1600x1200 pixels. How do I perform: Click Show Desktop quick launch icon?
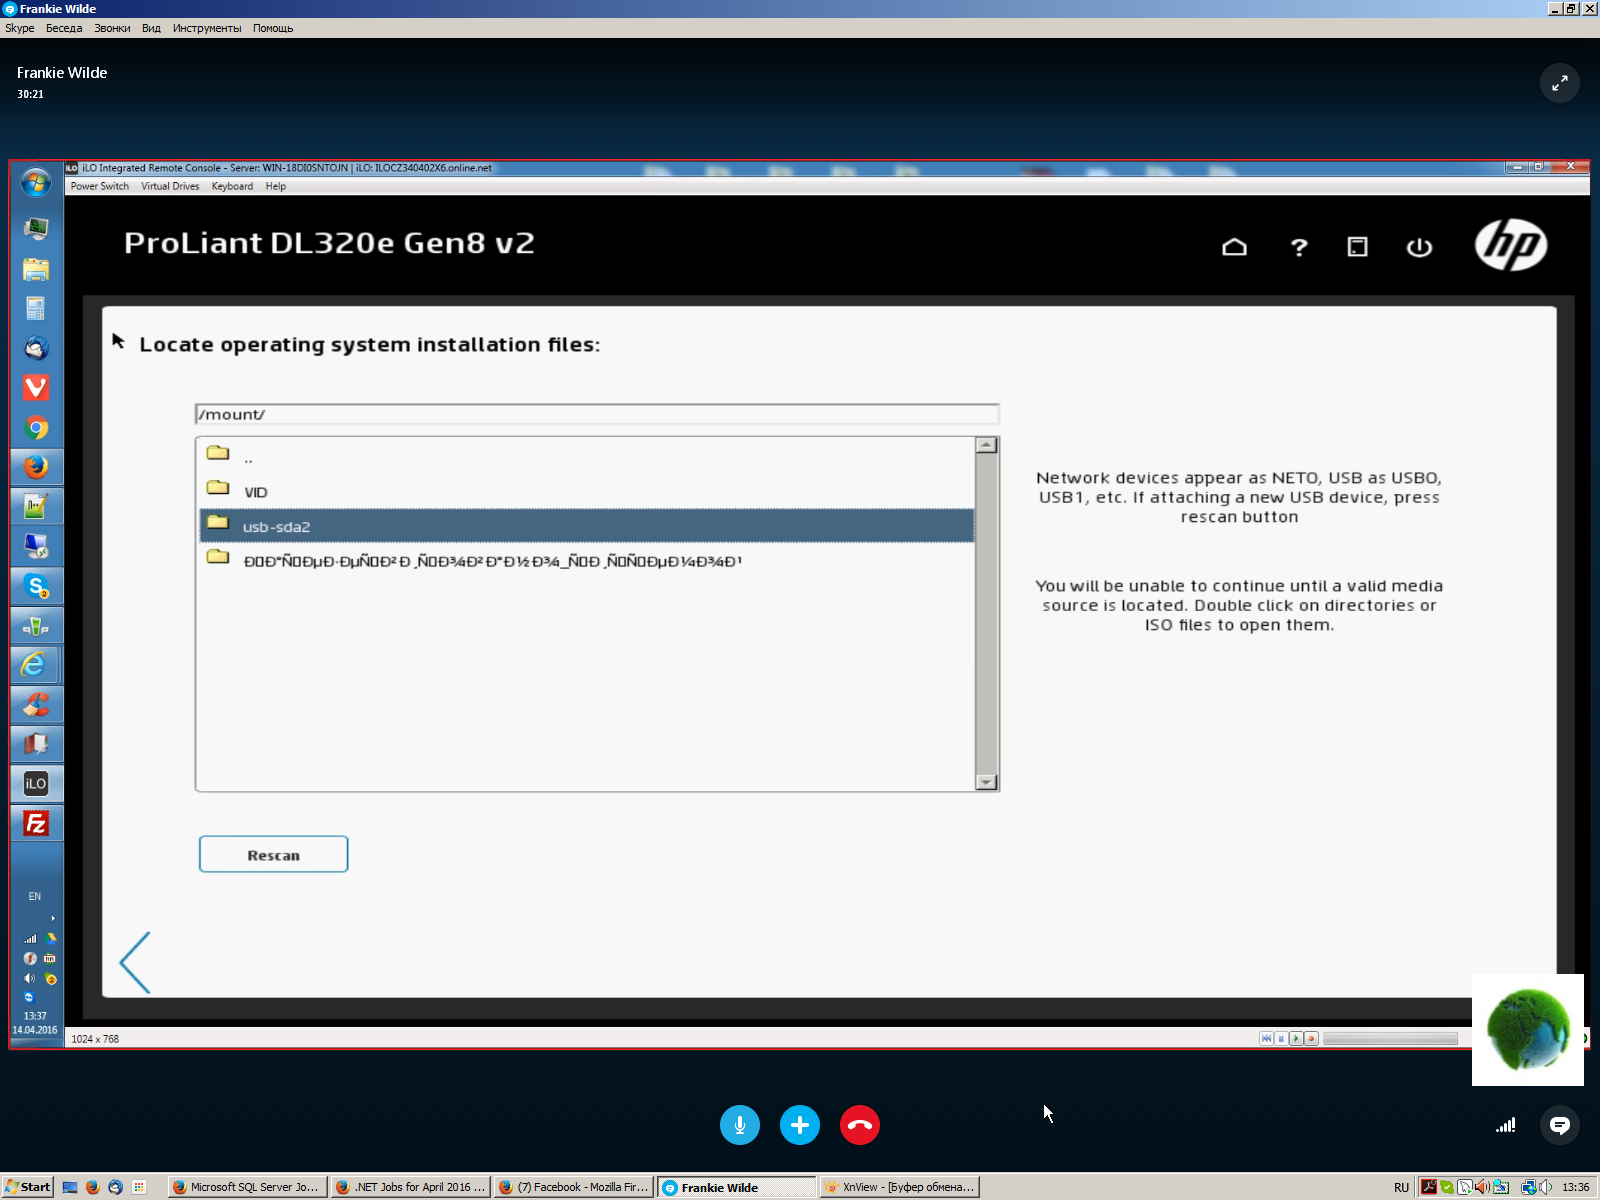pos(70,1187)
